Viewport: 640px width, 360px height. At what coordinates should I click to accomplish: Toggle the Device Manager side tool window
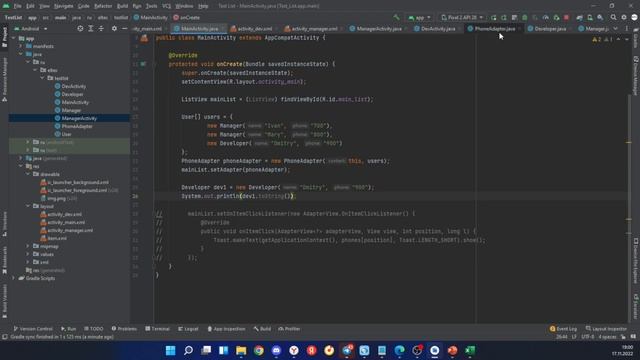636,76
